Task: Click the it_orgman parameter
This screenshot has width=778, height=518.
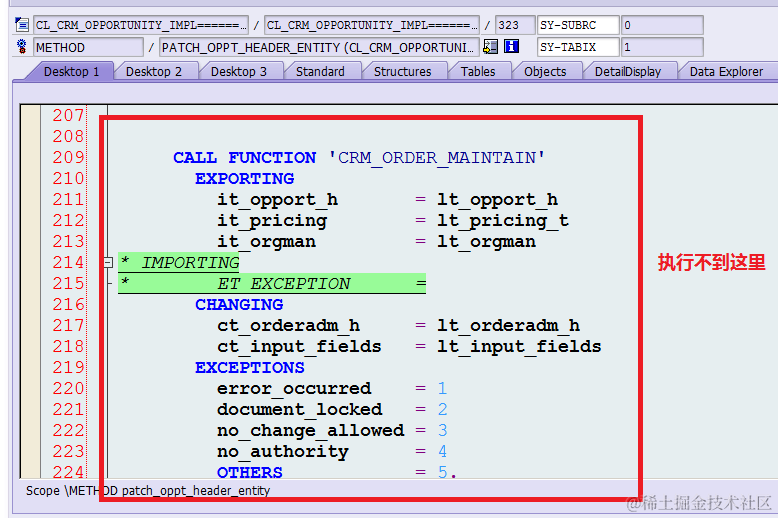Action: pos(266,242)
